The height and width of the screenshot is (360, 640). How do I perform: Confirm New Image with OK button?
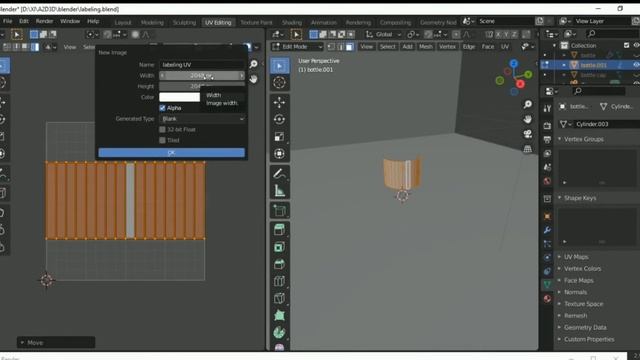tap(171, 153)
